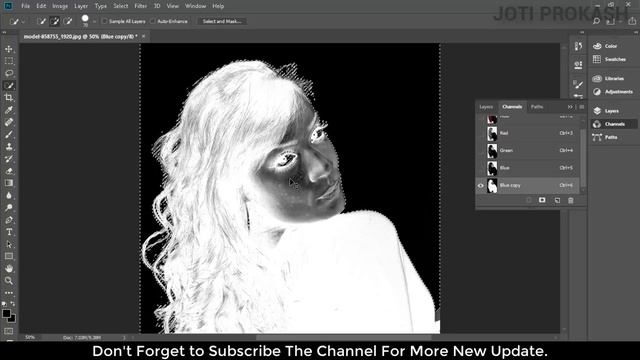Image resolution: width=640 pixels, height=360 pixels.
Task: Create new channel icon
Action: [557, 200]
